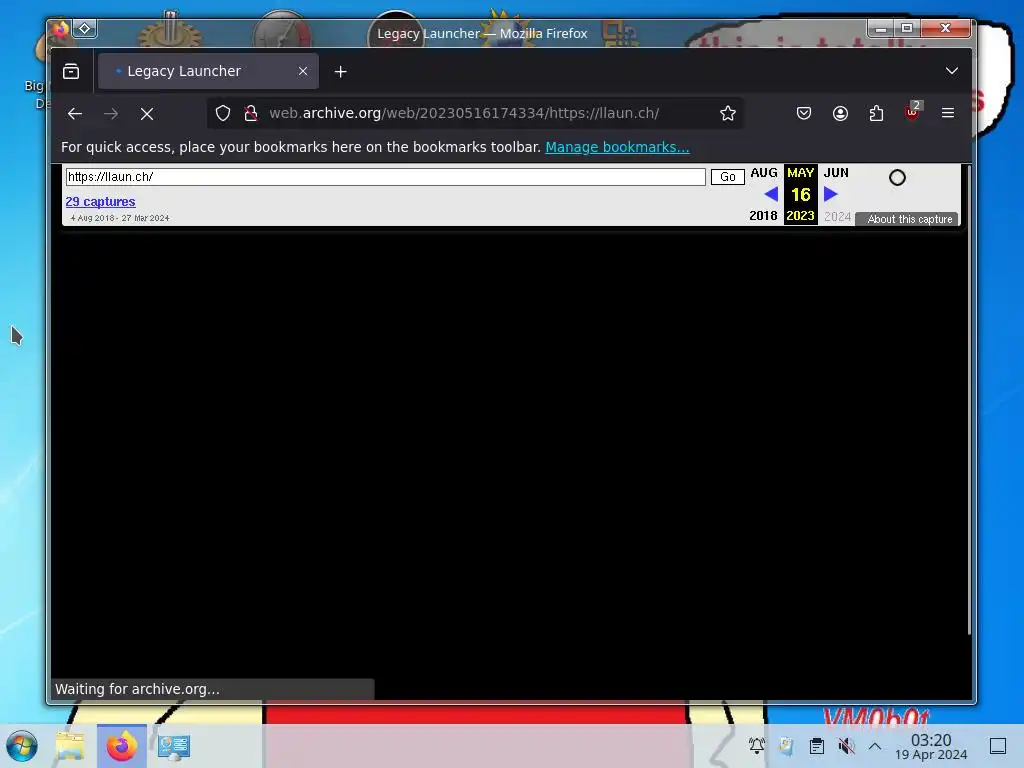Image resolution: width=1024 pixels, height=768 pixels.
Task: Click the Wayback Machine URL input field
Action: (385, 176)
